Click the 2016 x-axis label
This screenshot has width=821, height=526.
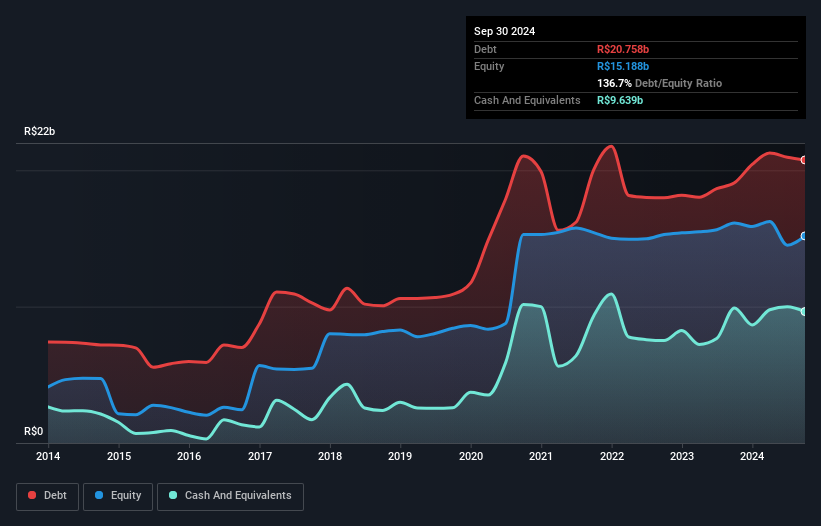pyautogui.click(x=189, y=456)
